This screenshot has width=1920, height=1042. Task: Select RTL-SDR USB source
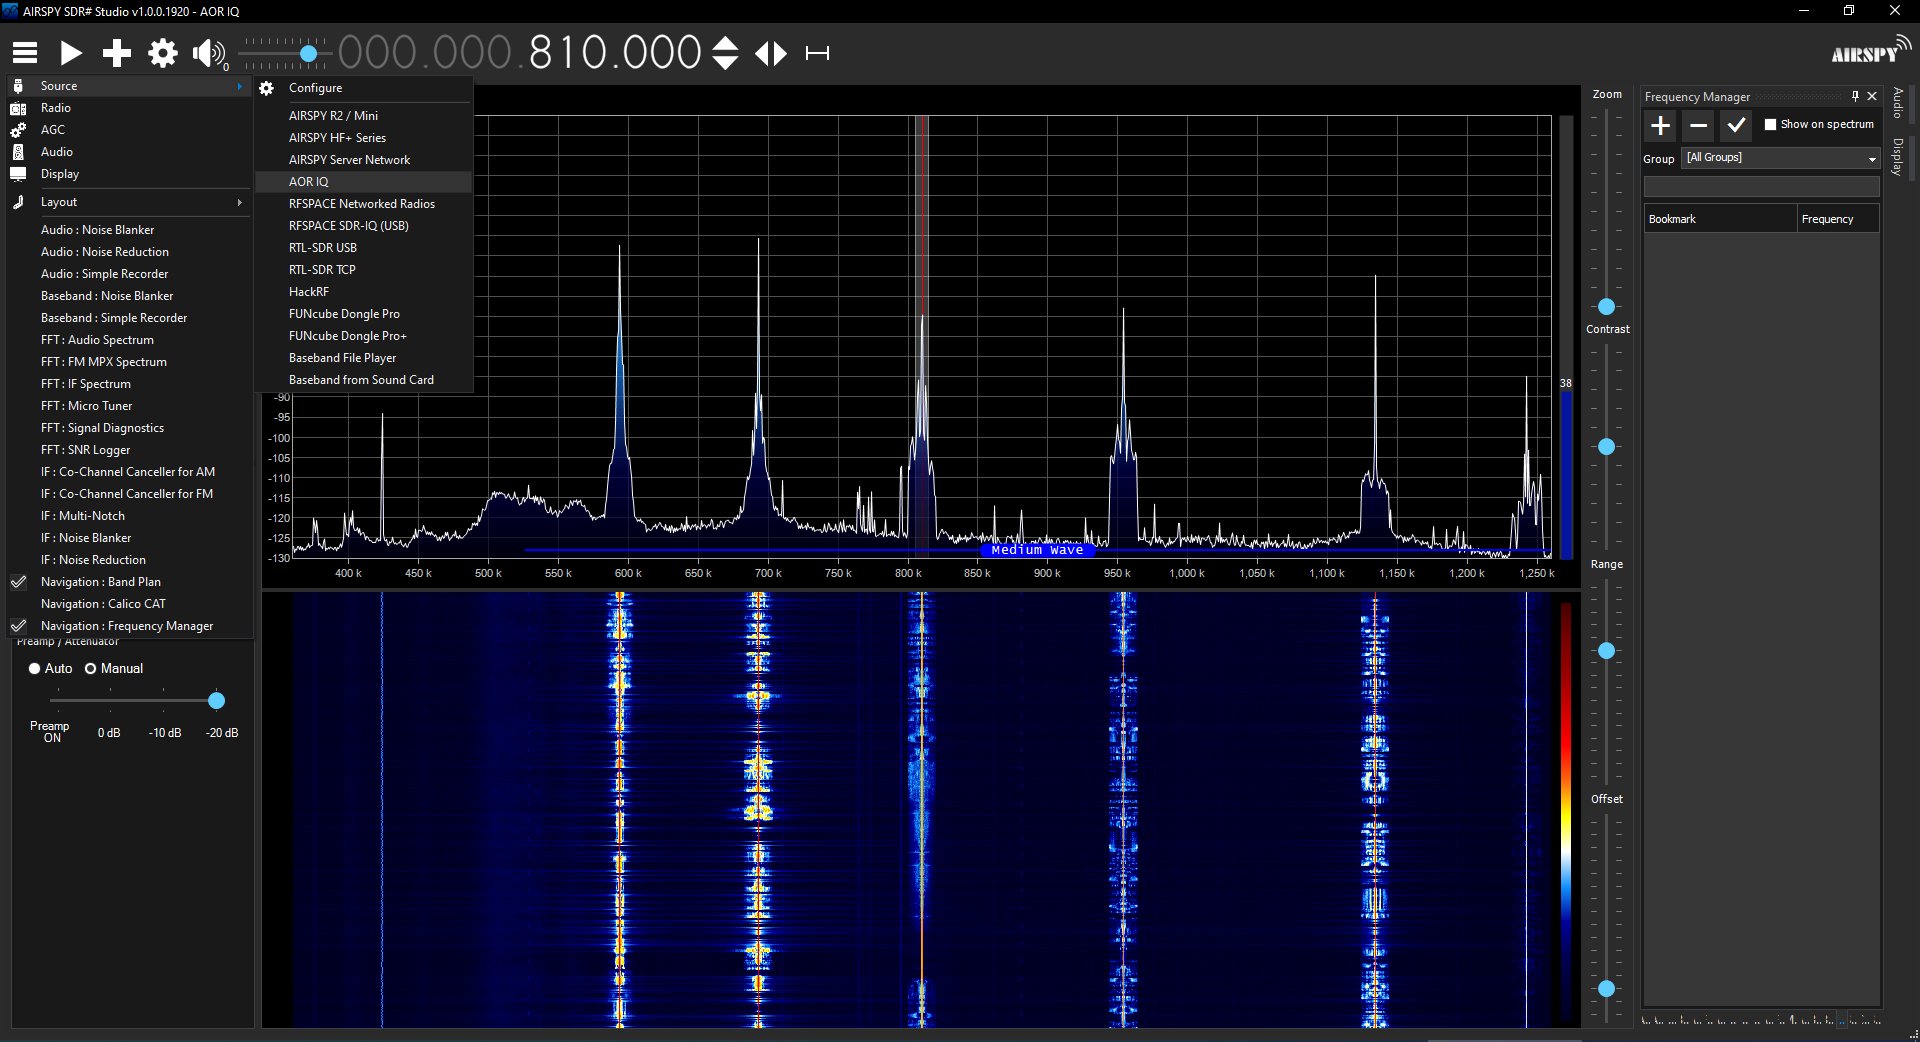tap(363, 248)
